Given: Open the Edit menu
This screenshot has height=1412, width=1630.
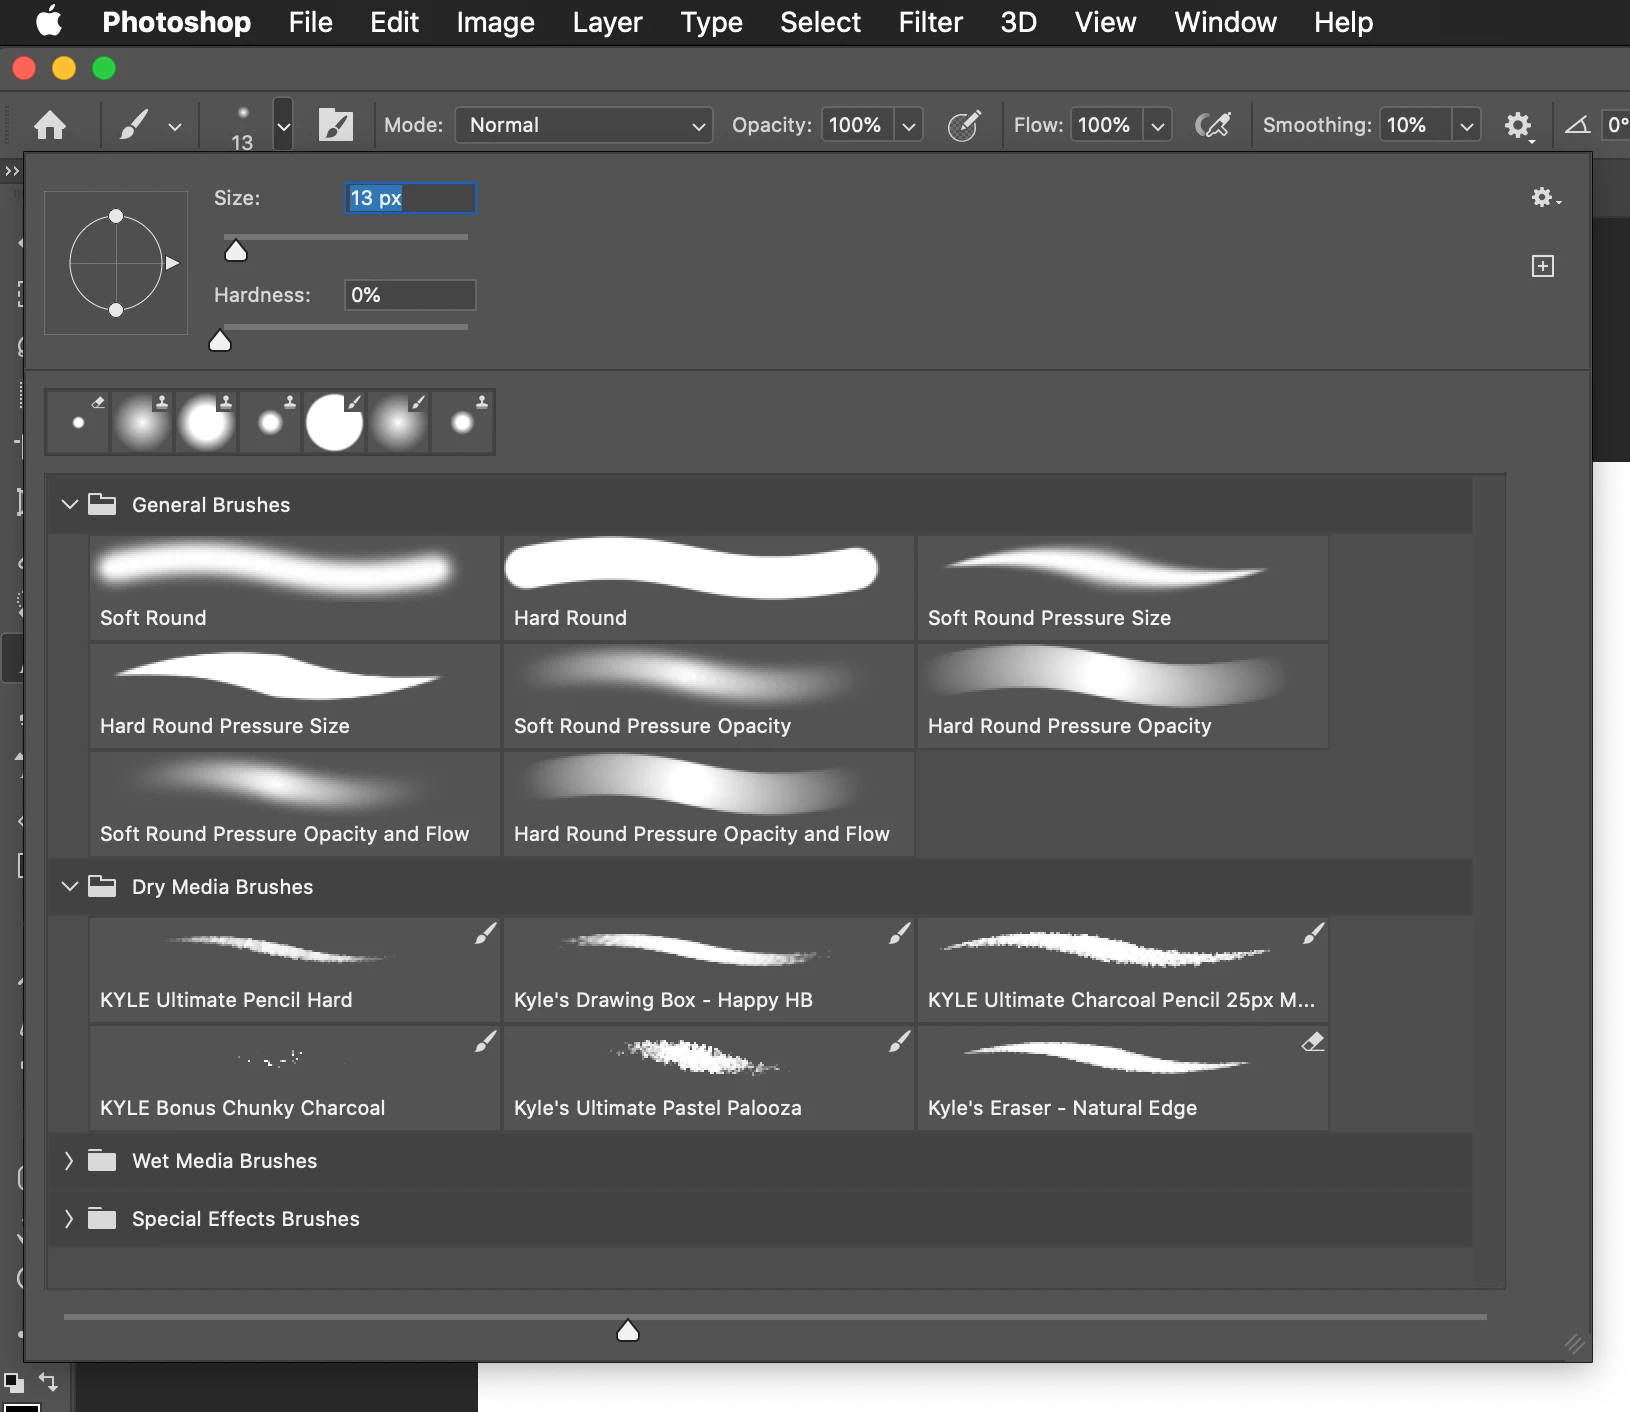Looking at the screenshot, I should click(394, 22).
